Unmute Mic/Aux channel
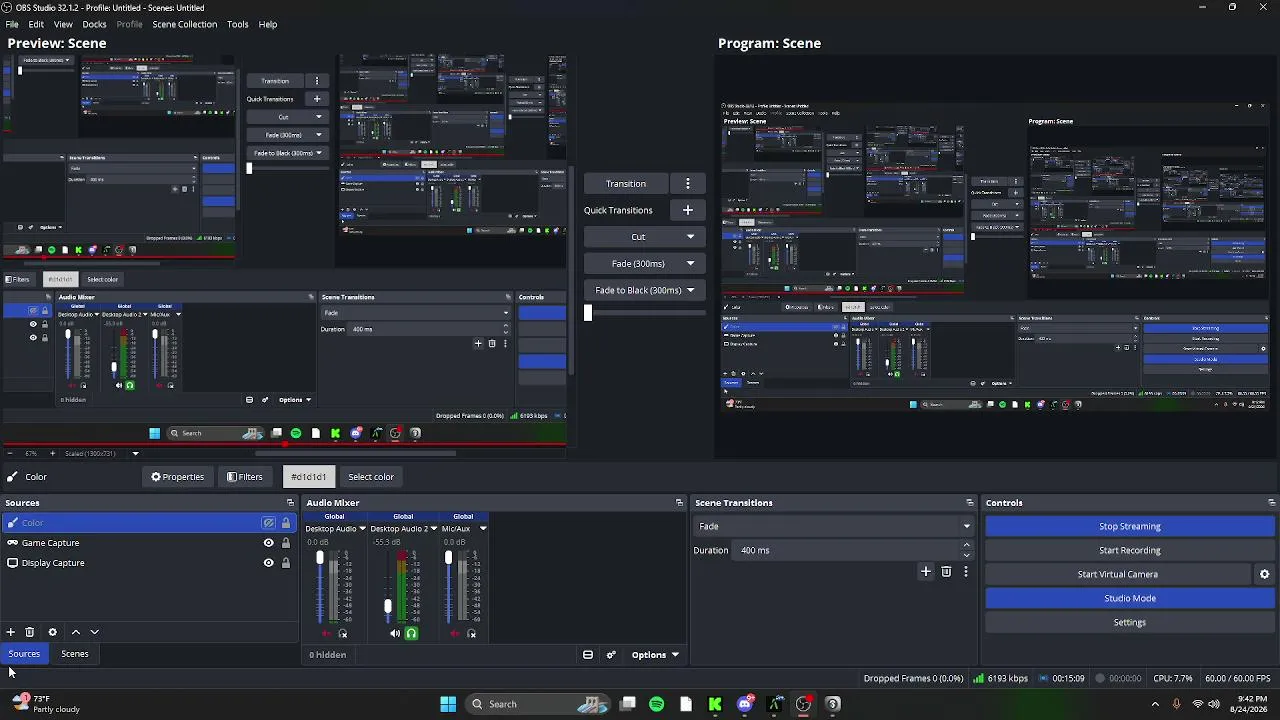 click(x=455, y=633)
